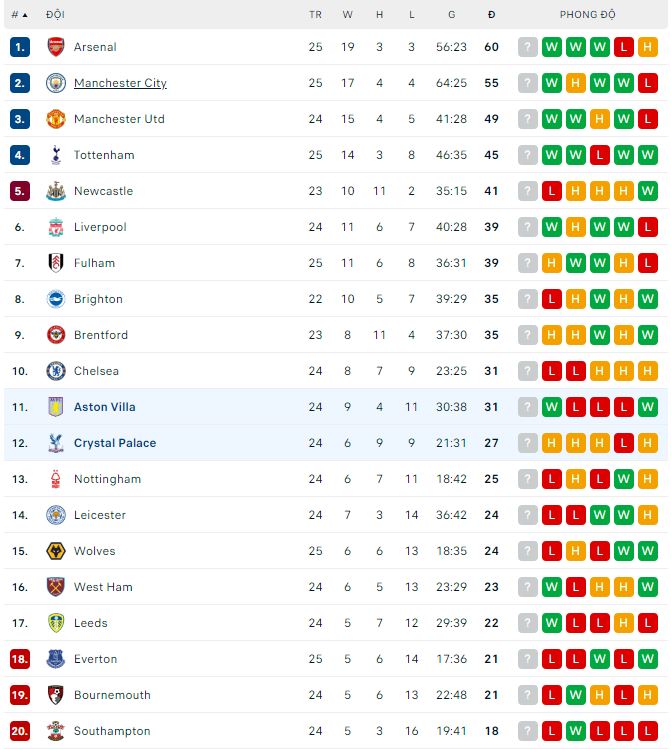This screenshot has width=671, height=749.
Task: Click Everton's red rank 18 badge
Action: click(x=20, y=659)
